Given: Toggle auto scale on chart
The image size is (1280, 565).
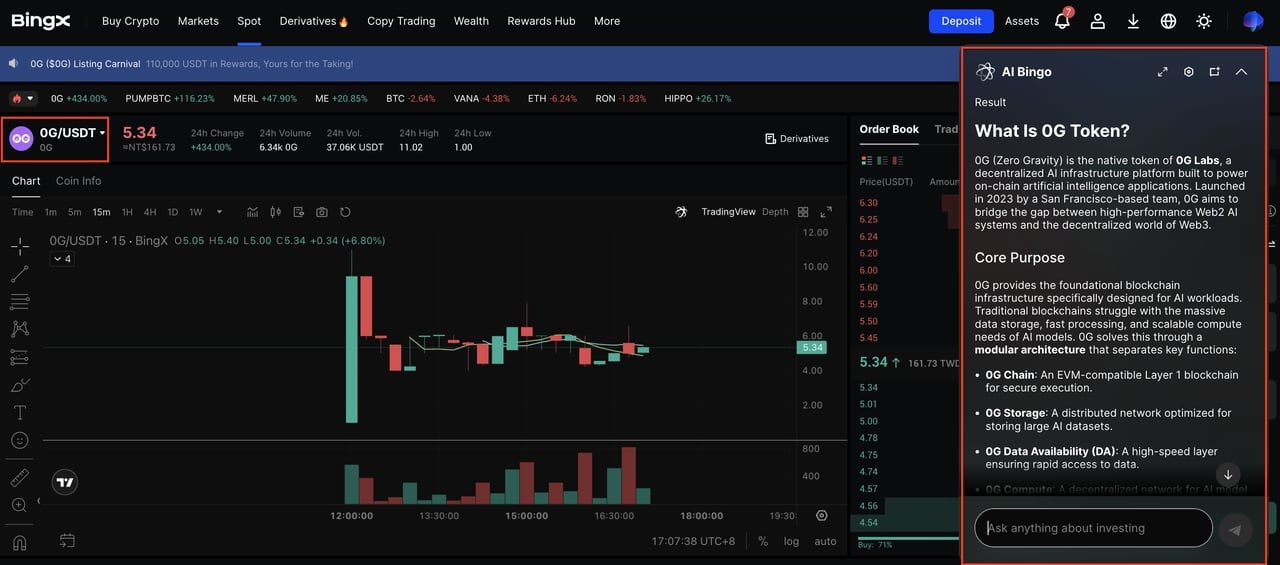Looking at the screenshot, I should [x=825, y=541].
